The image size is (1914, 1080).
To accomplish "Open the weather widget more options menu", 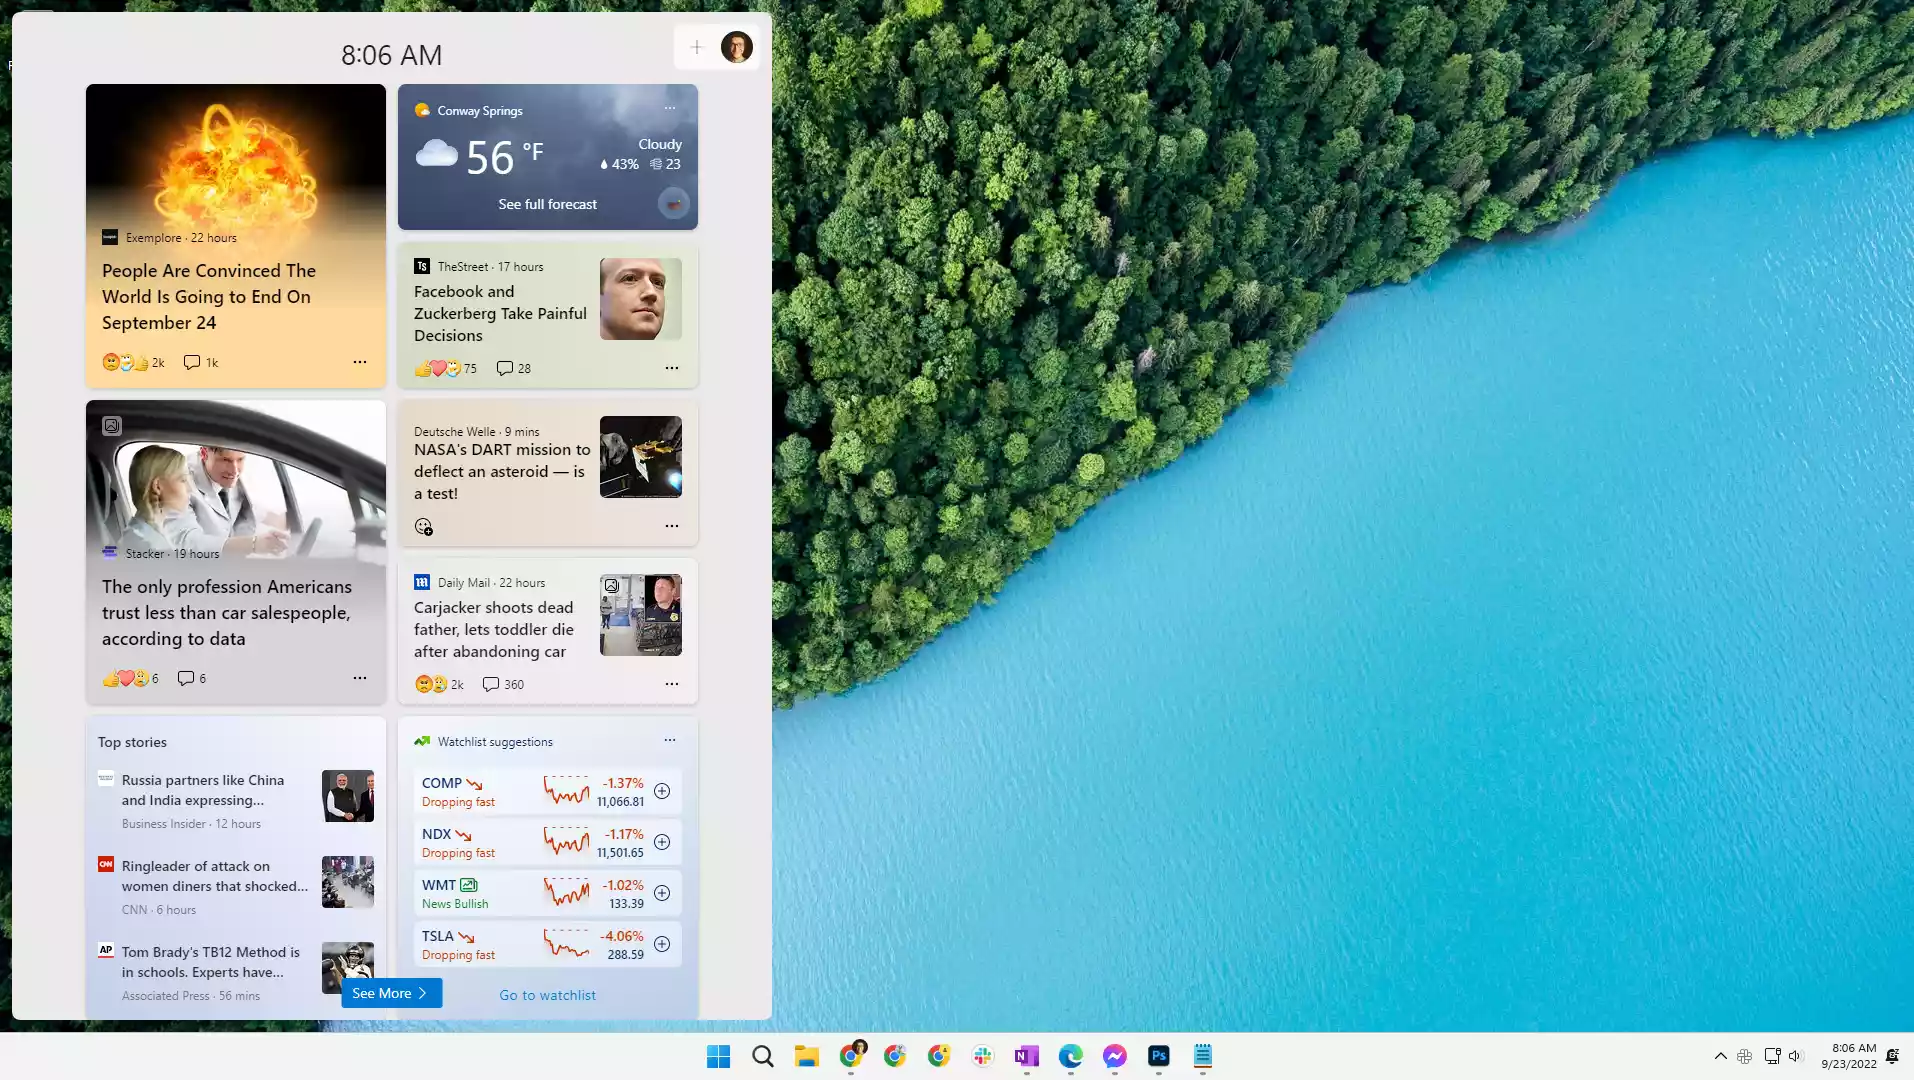I will [x=670, y=108].
